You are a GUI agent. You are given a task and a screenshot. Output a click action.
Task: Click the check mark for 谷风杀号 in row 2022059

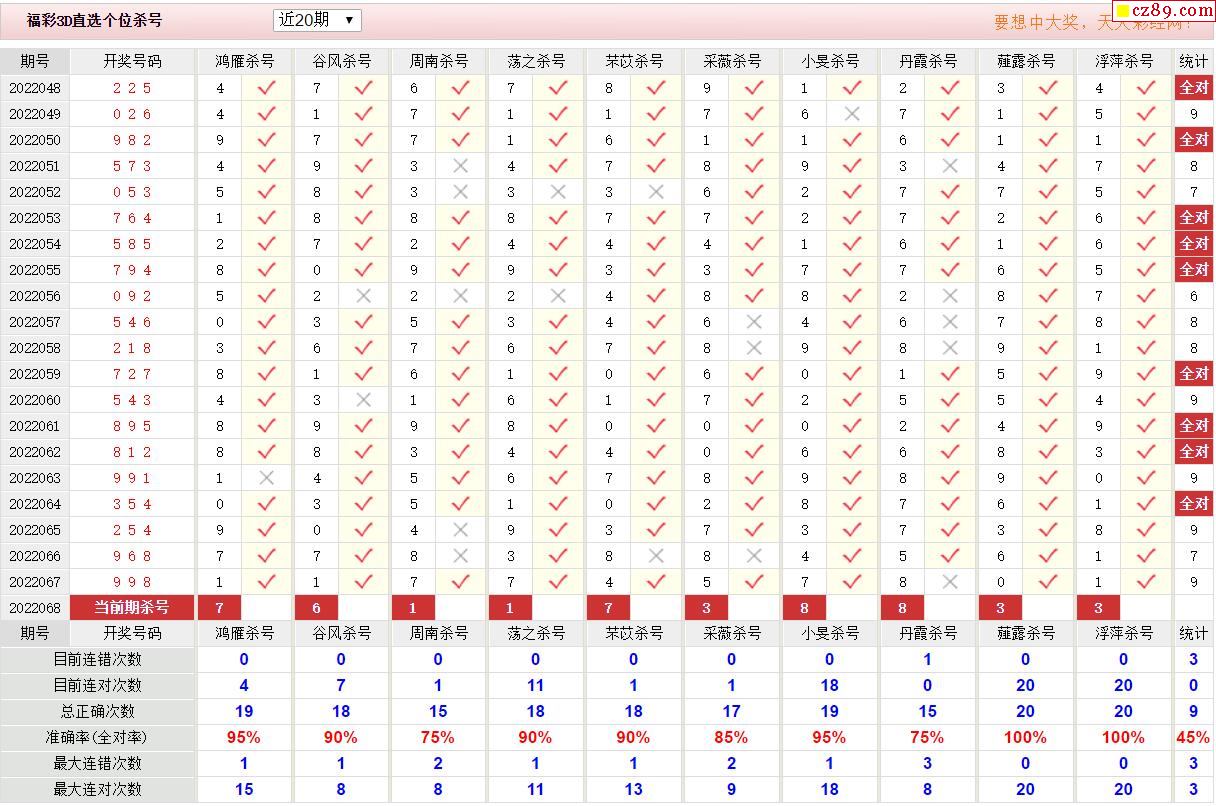point(364,374)
